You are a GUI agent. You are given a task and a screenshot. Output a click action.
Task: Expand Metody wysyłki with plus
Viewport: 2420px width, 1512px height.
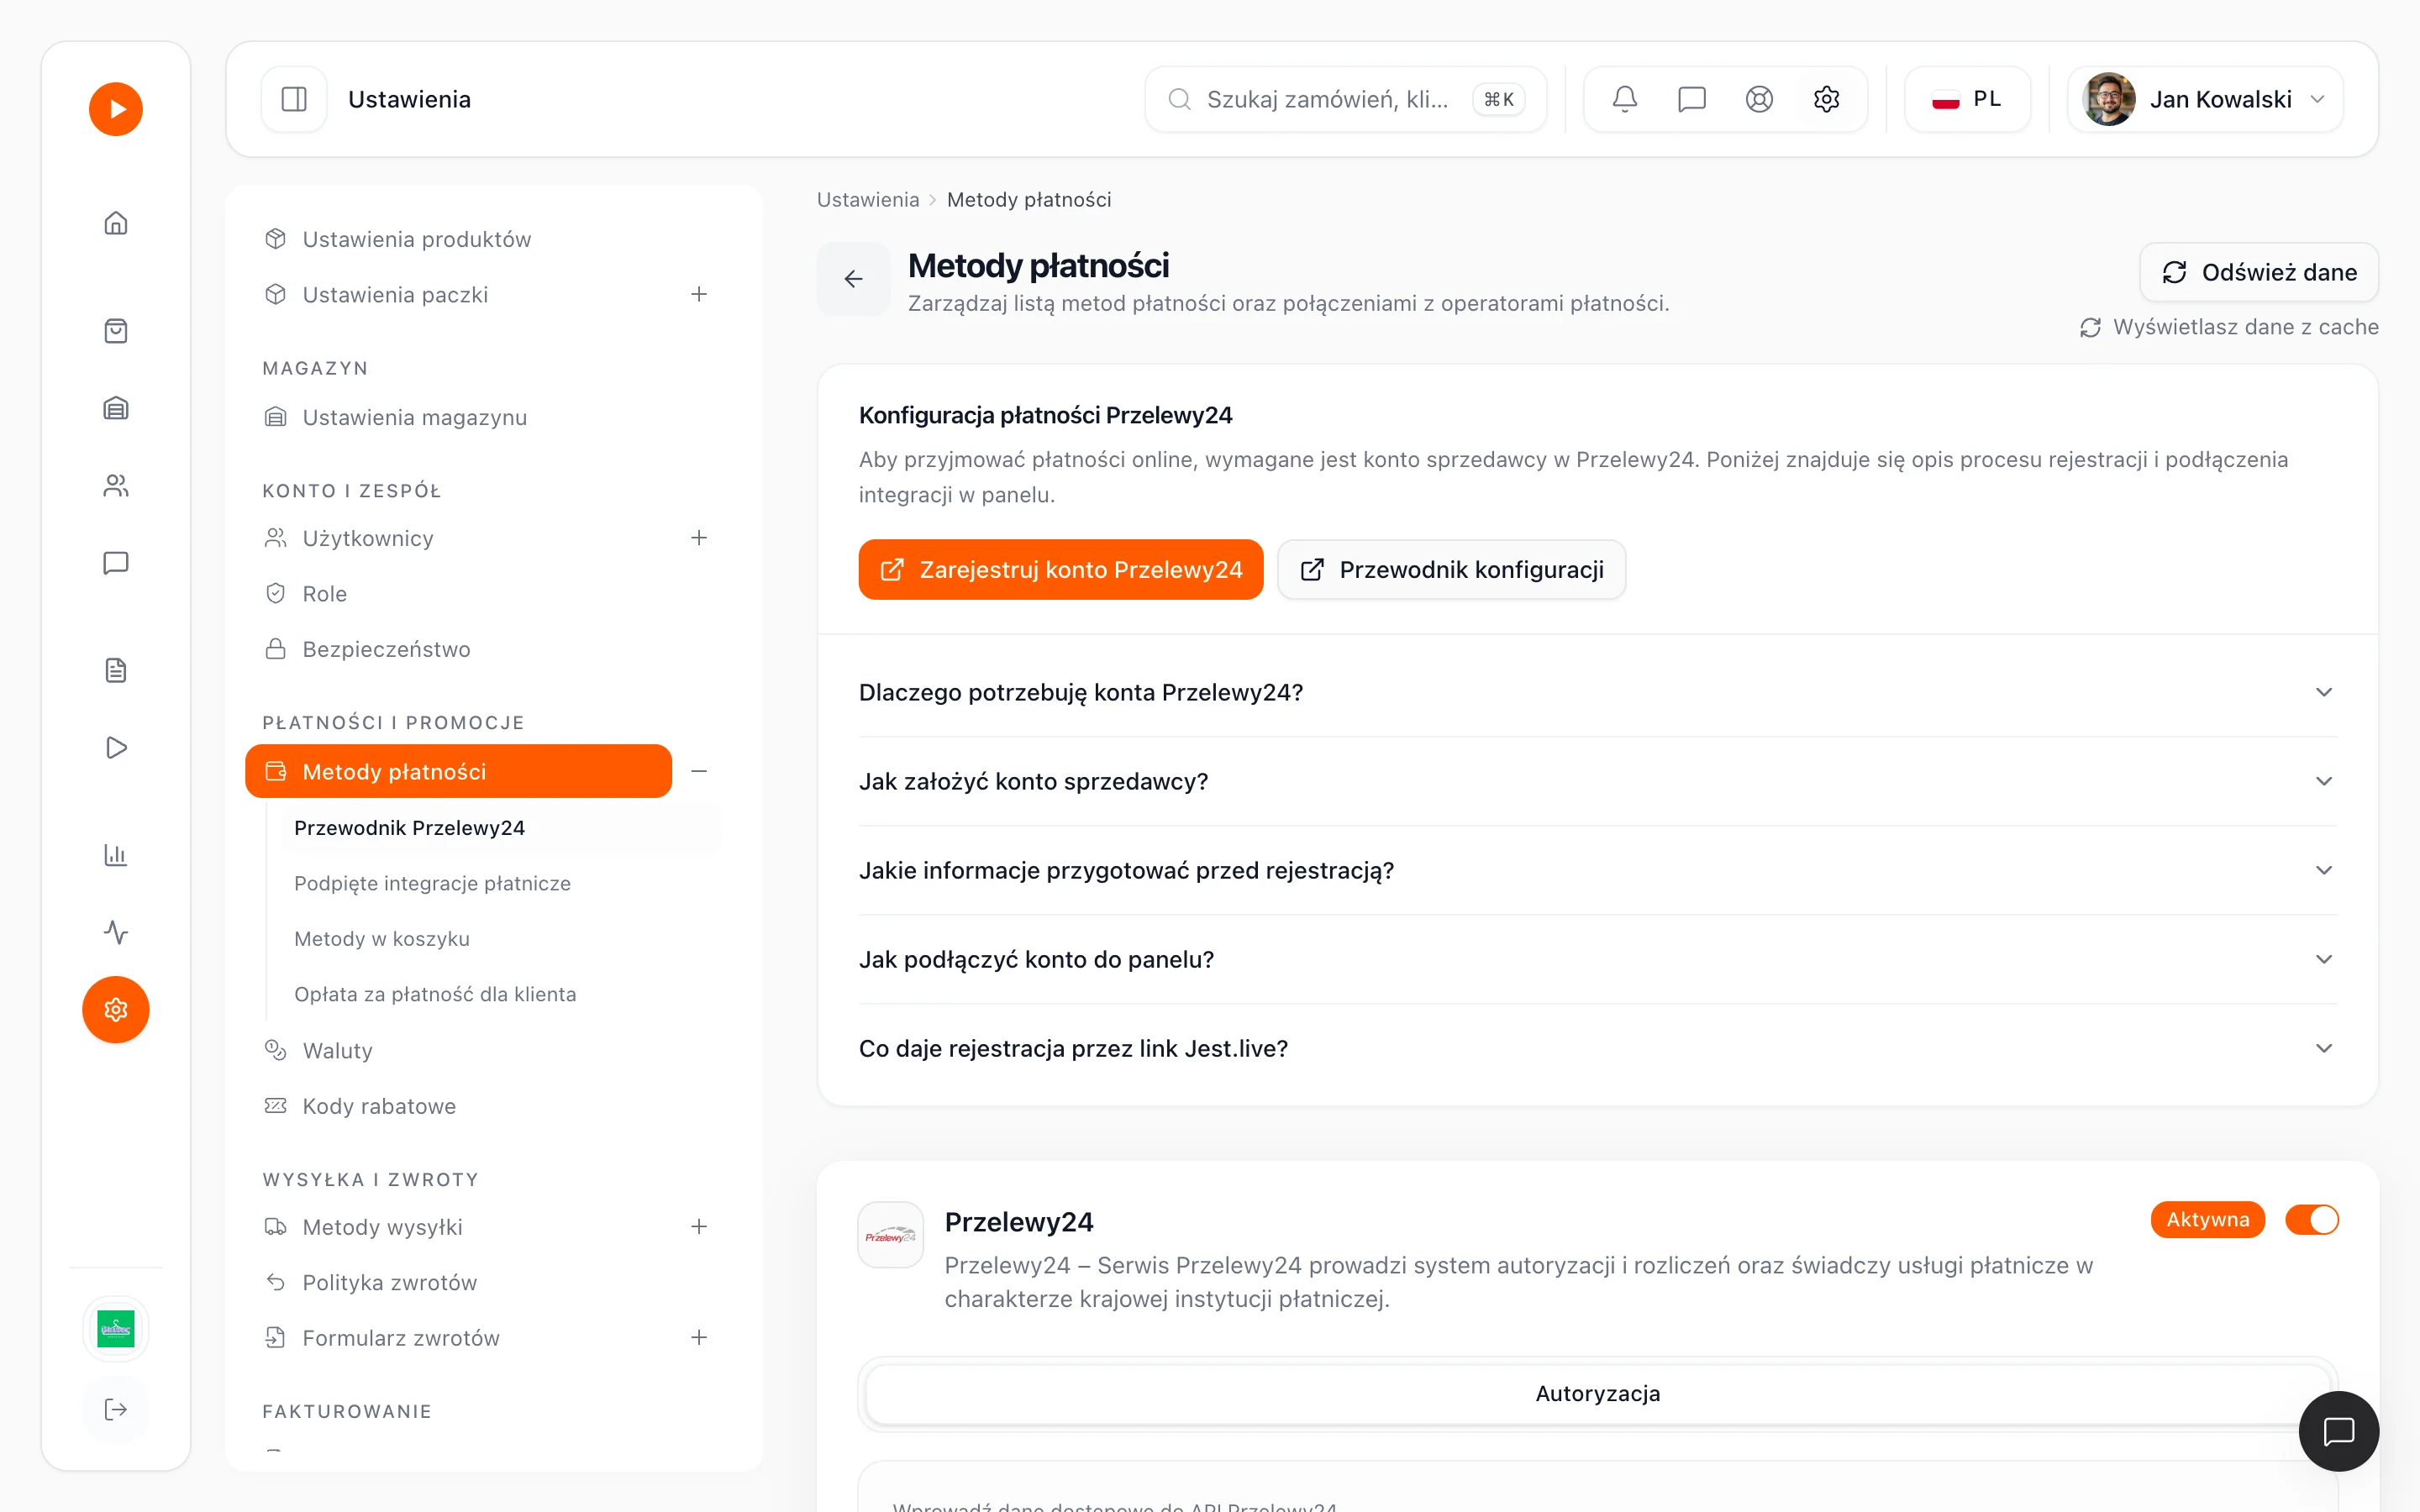(699, 1226)
